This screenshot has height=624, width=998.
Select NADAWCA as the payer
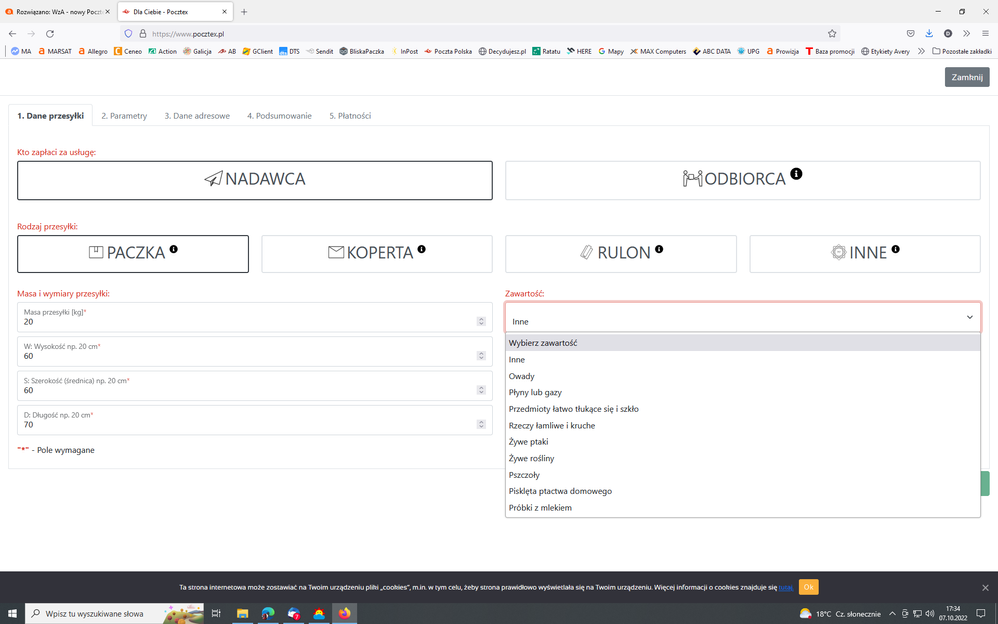click(x=255, y=180)
